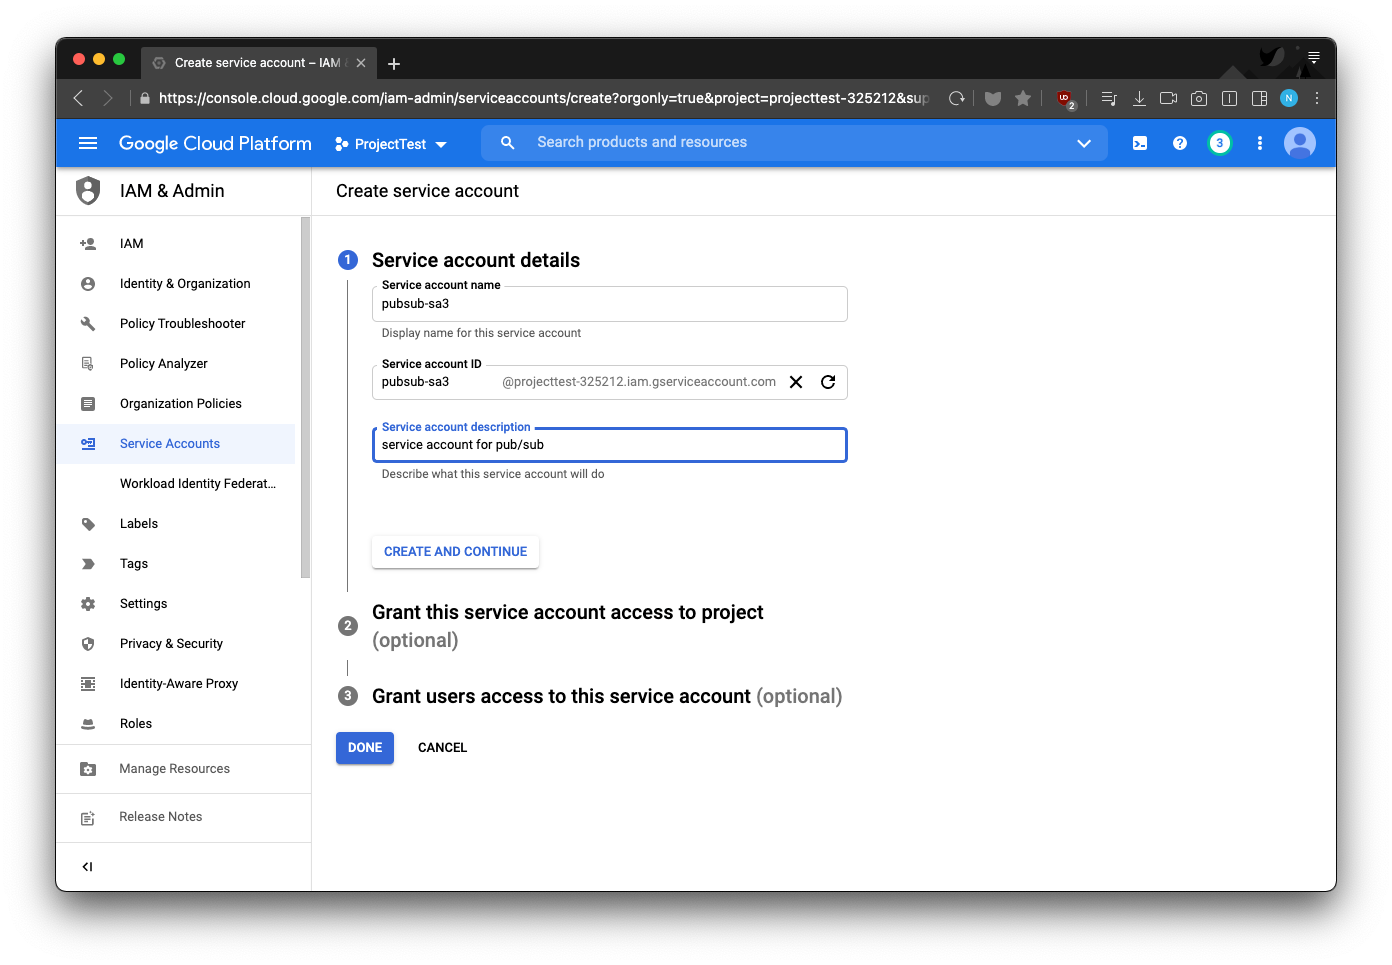Click the Service Accounts key icon
This screenshot has height=965, width=1392.
click(88, 443)
